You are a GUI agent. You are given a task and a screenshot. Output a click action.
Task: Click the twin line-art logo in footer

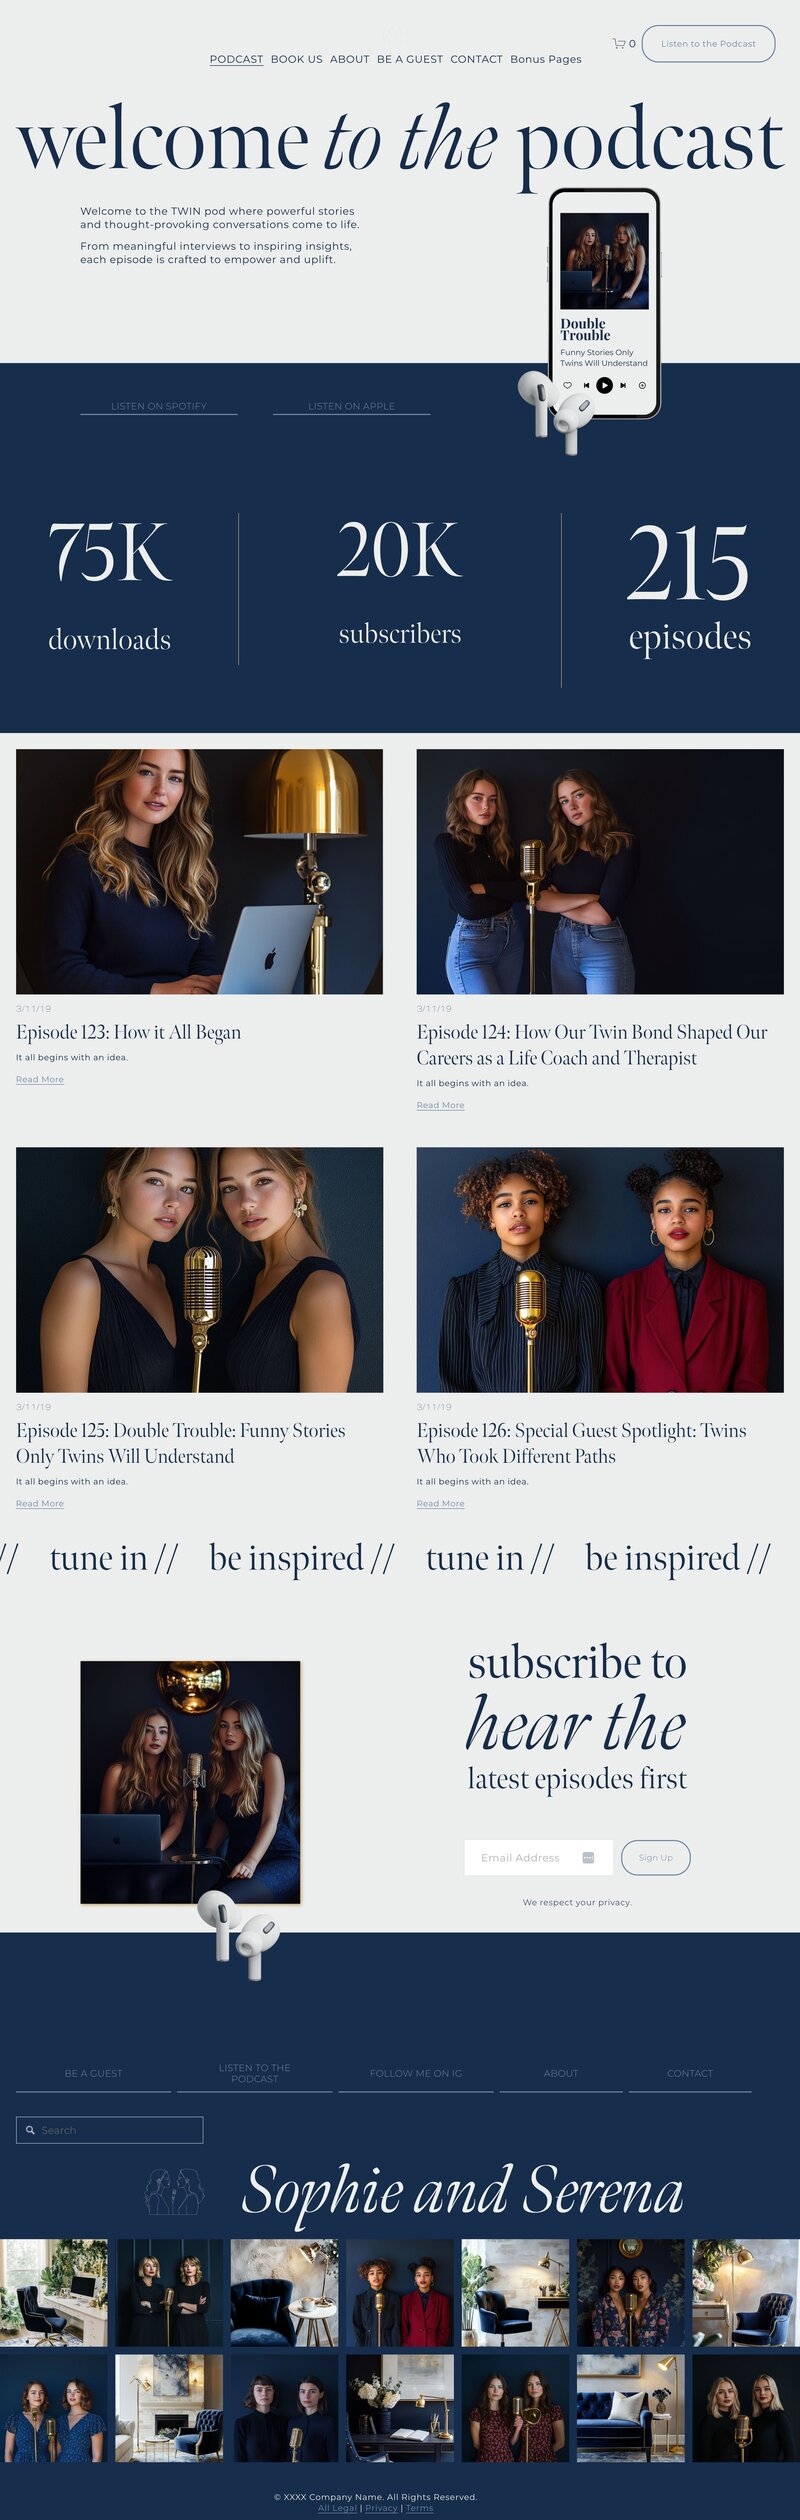174,2191
